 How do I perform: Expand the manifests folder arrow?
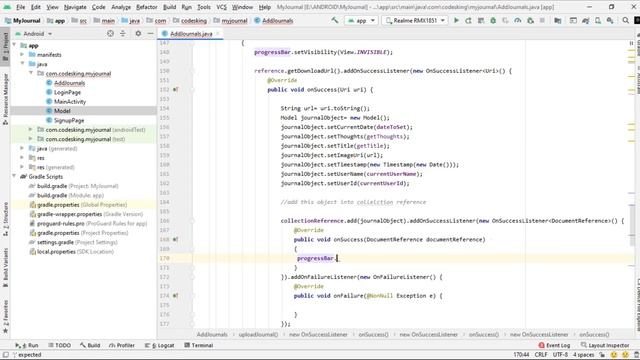(22, 55)
